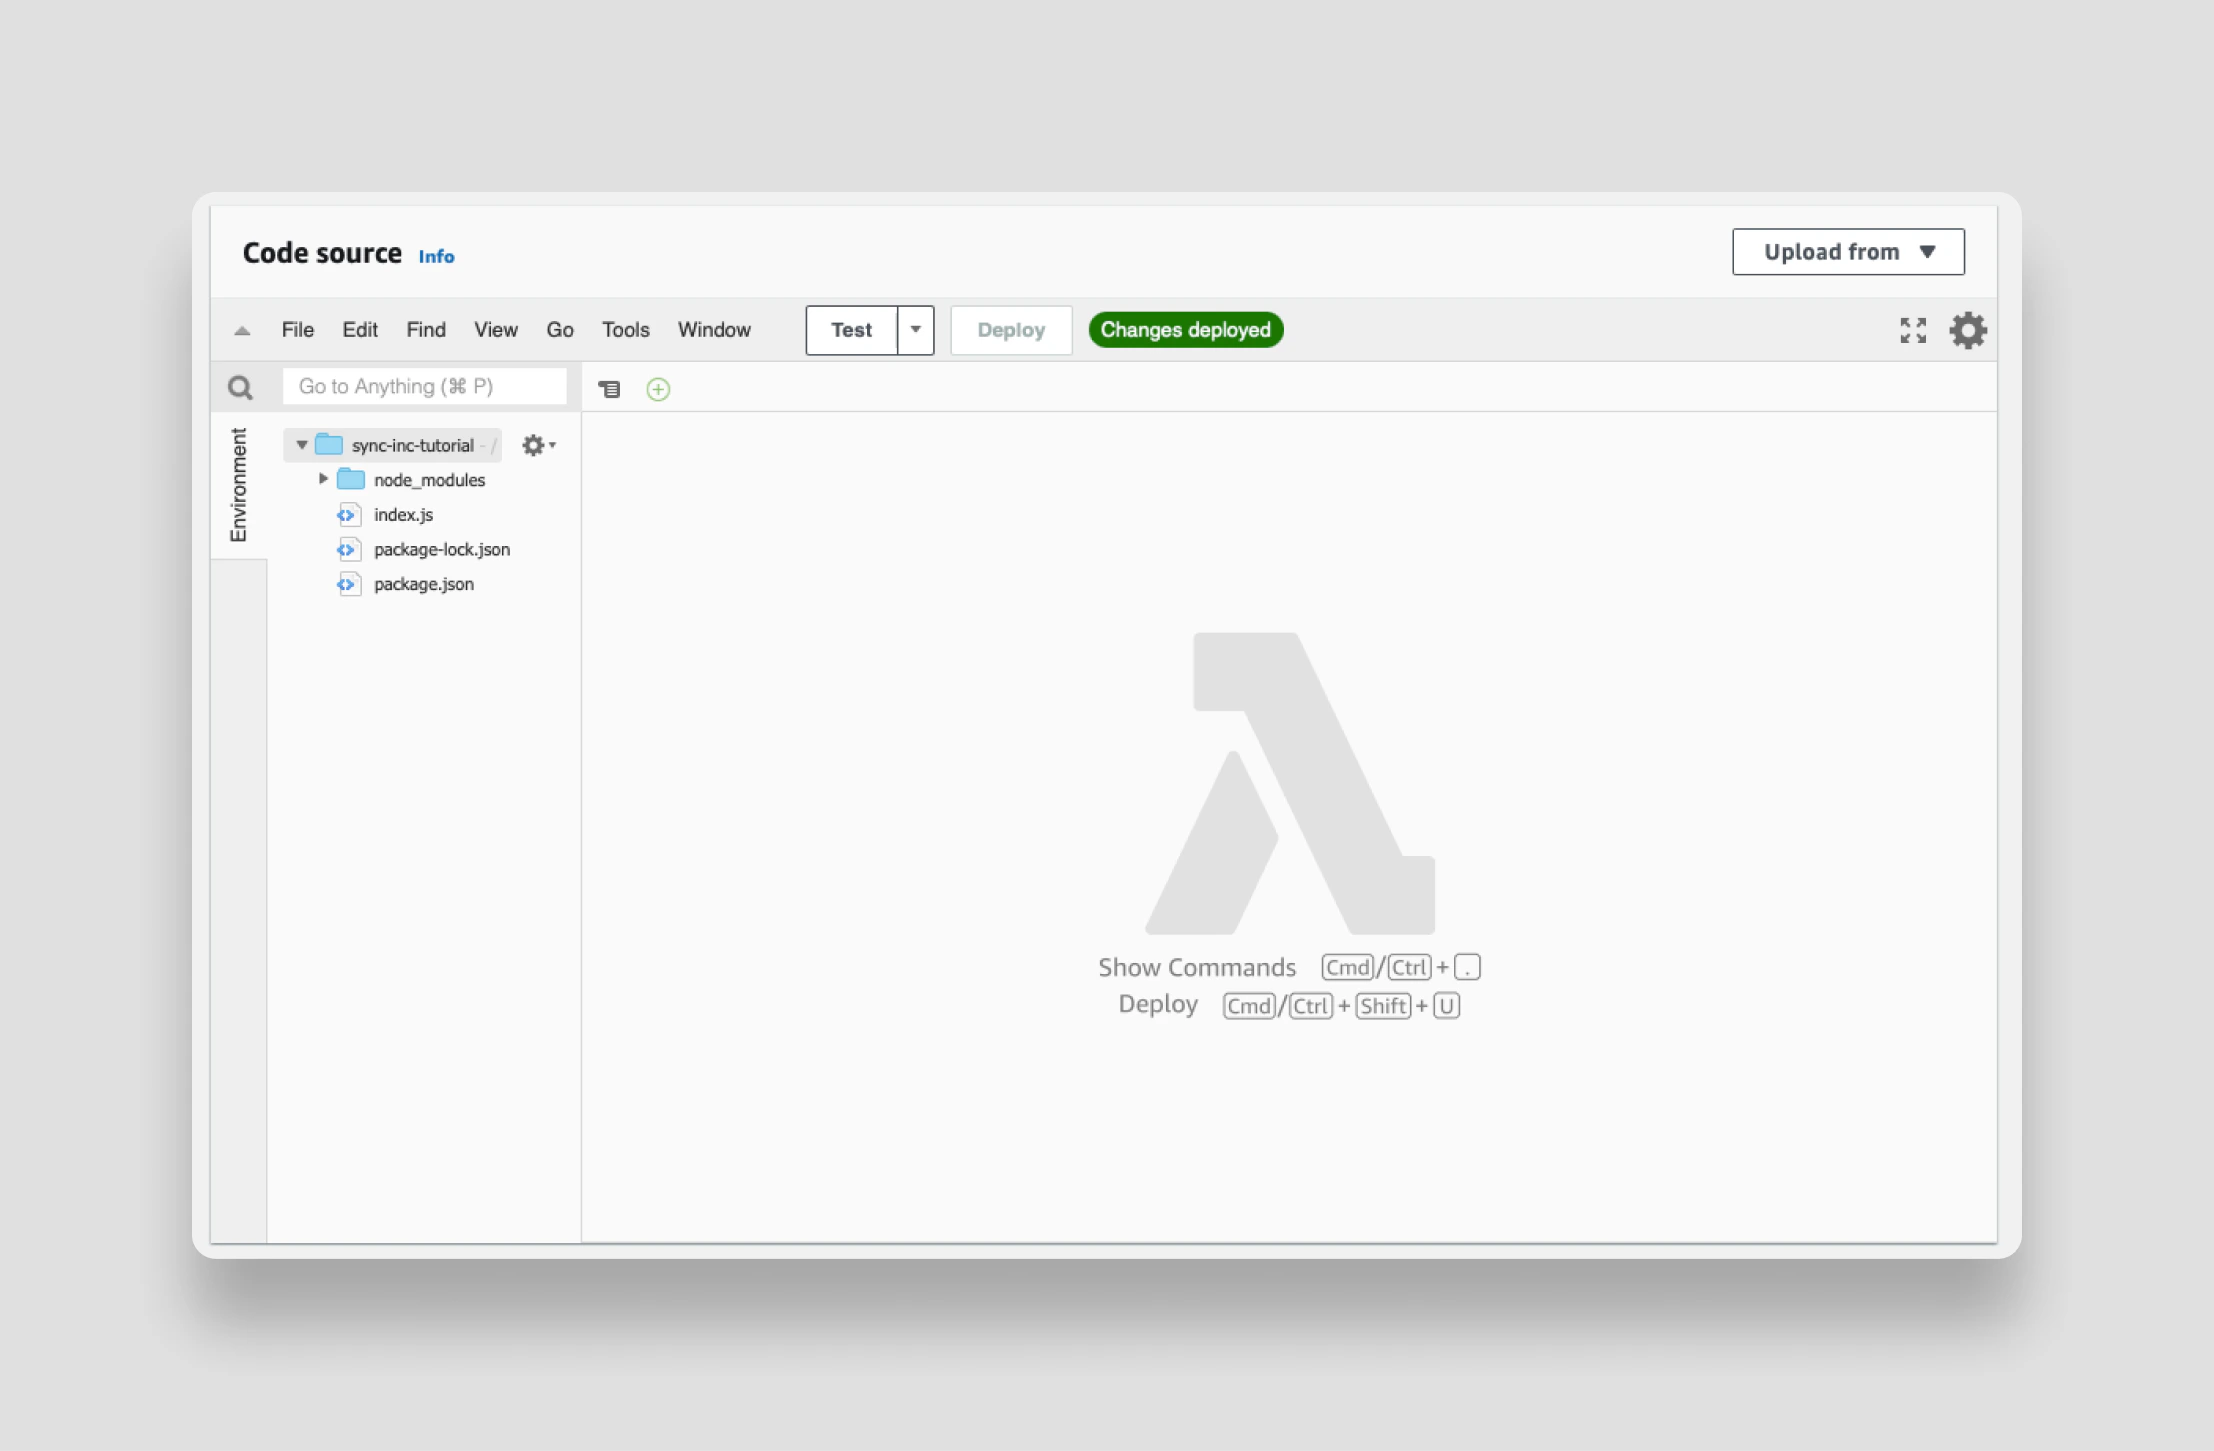Click the index.js file icon
Screen dimensions: 2214x1451
click(x=347, y=515)
